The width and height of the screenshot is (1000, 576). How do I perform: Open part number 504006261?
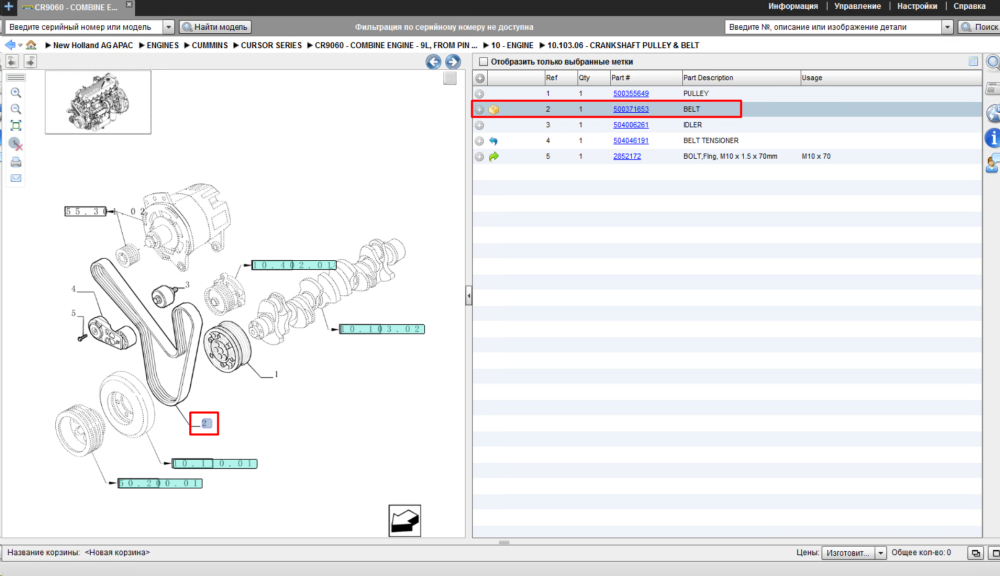point(631,125)
